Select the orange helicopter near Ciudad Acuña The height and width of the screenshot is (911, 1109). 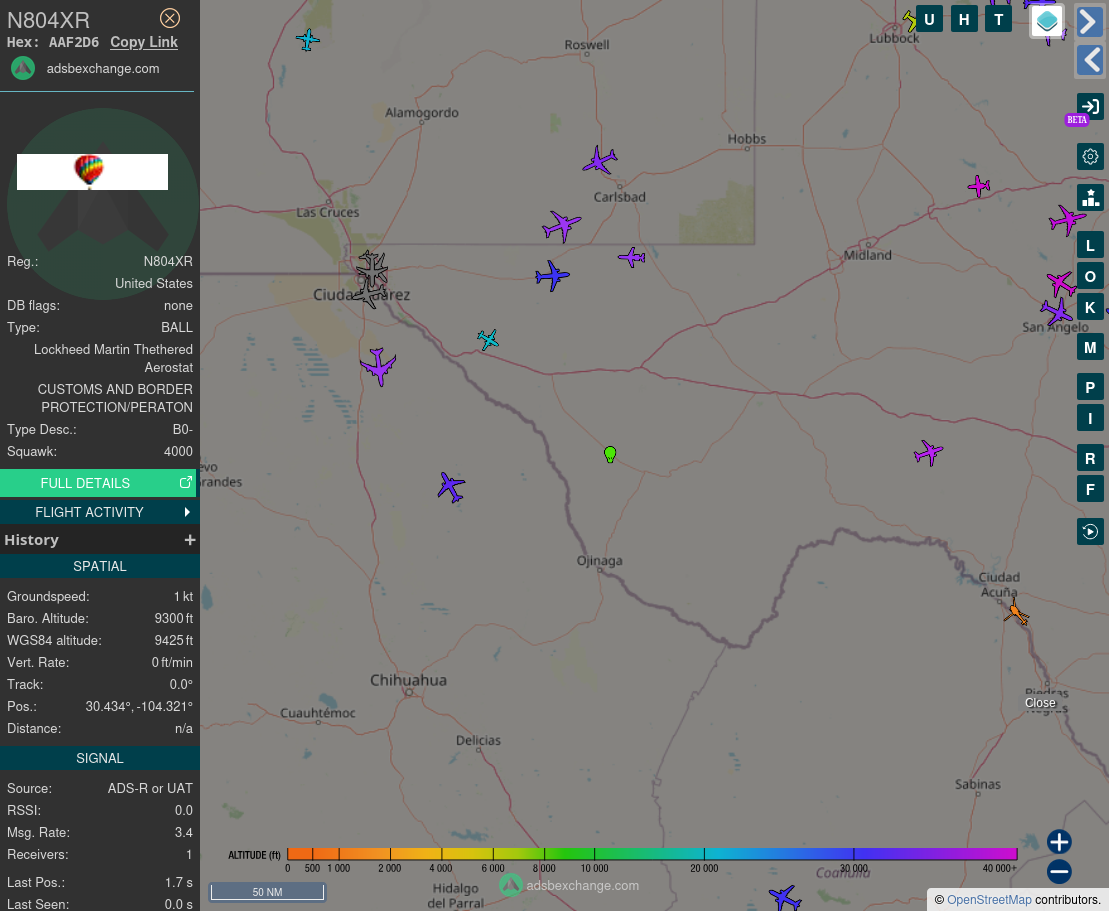[x=1016, y=612]
